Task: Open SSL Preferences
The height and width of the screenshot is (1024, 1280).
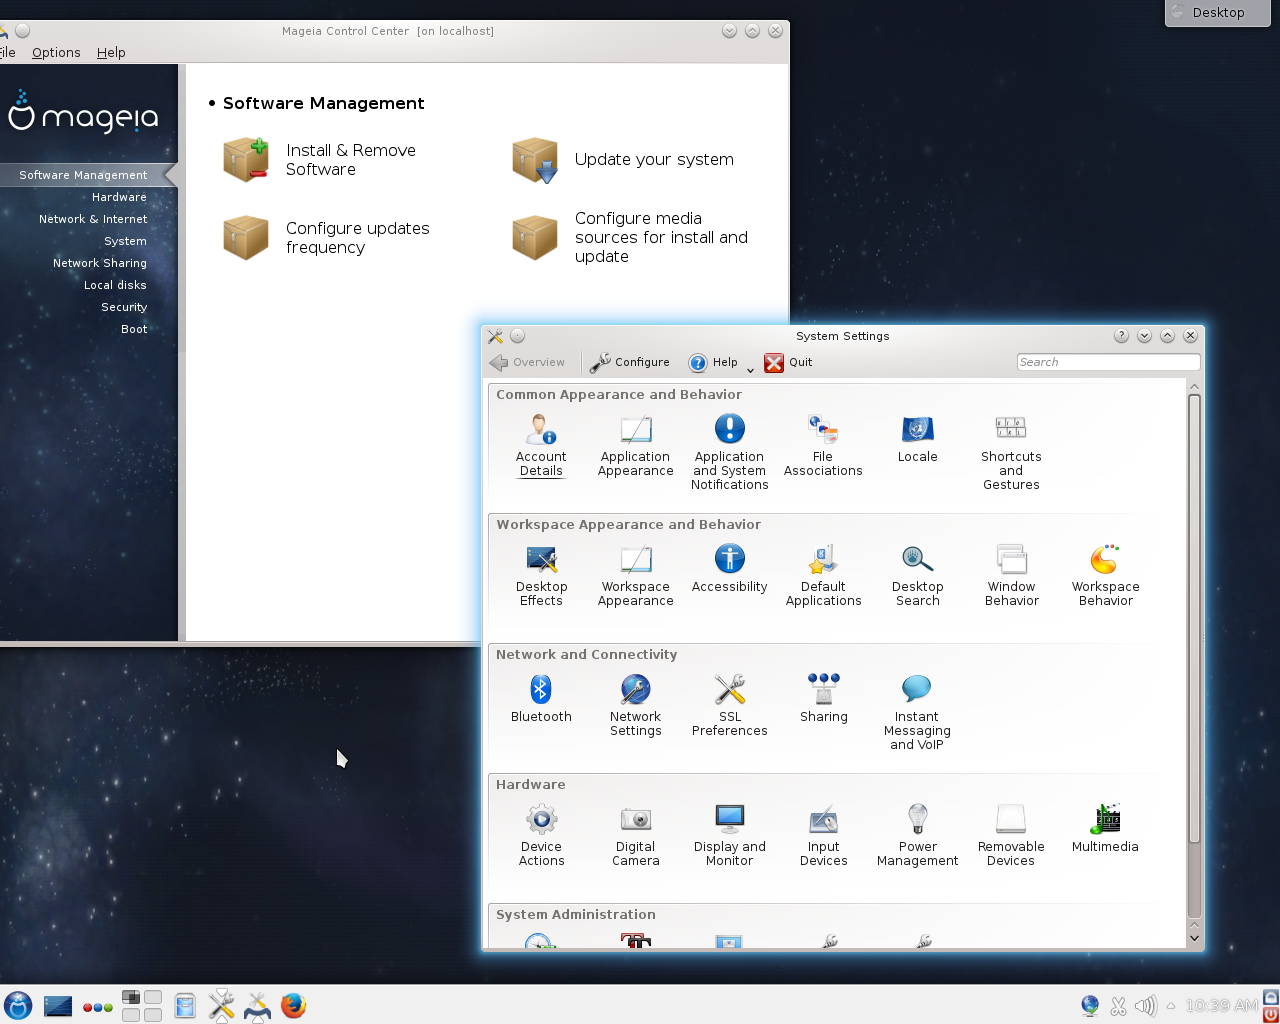Action: click(x=729, y=706)
